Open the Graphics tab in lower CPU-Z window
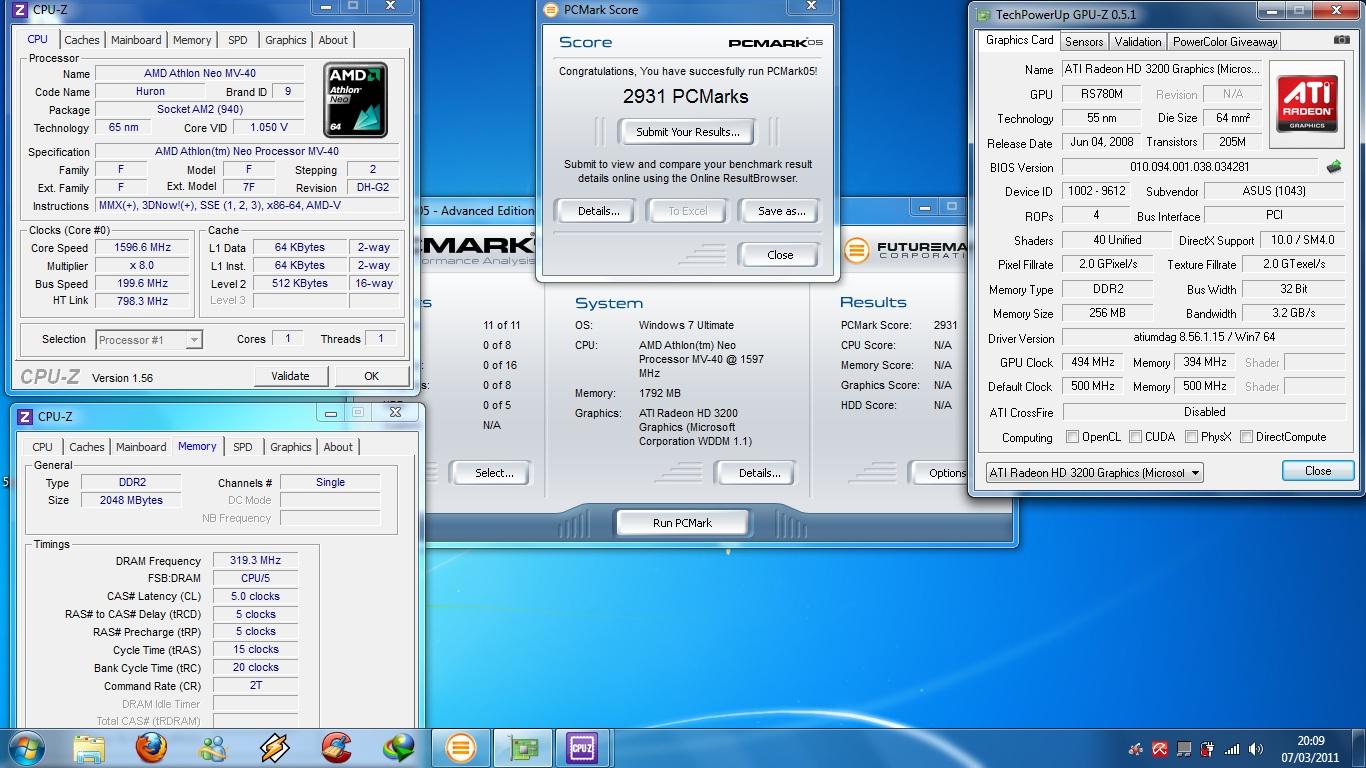The width and height of the screenshot is (1366, 768). click(291, 447)
